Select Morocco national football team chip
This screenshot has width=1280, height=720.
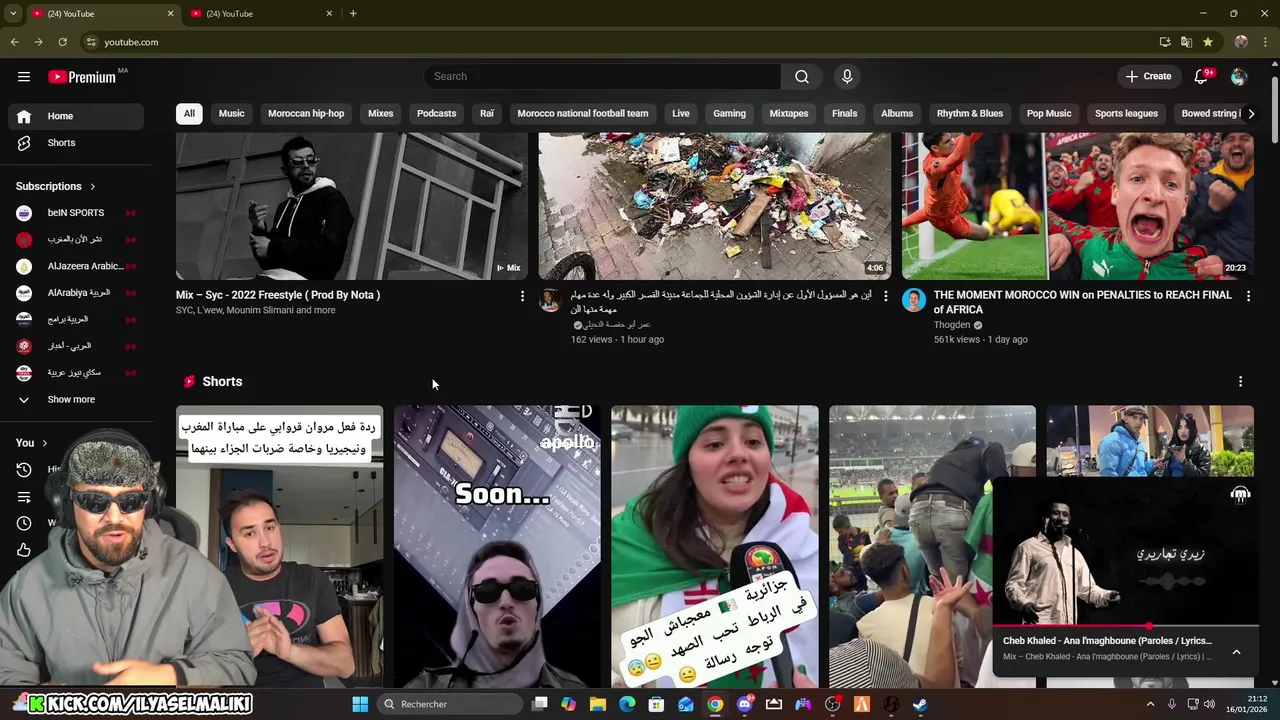(x=583, y=113)
